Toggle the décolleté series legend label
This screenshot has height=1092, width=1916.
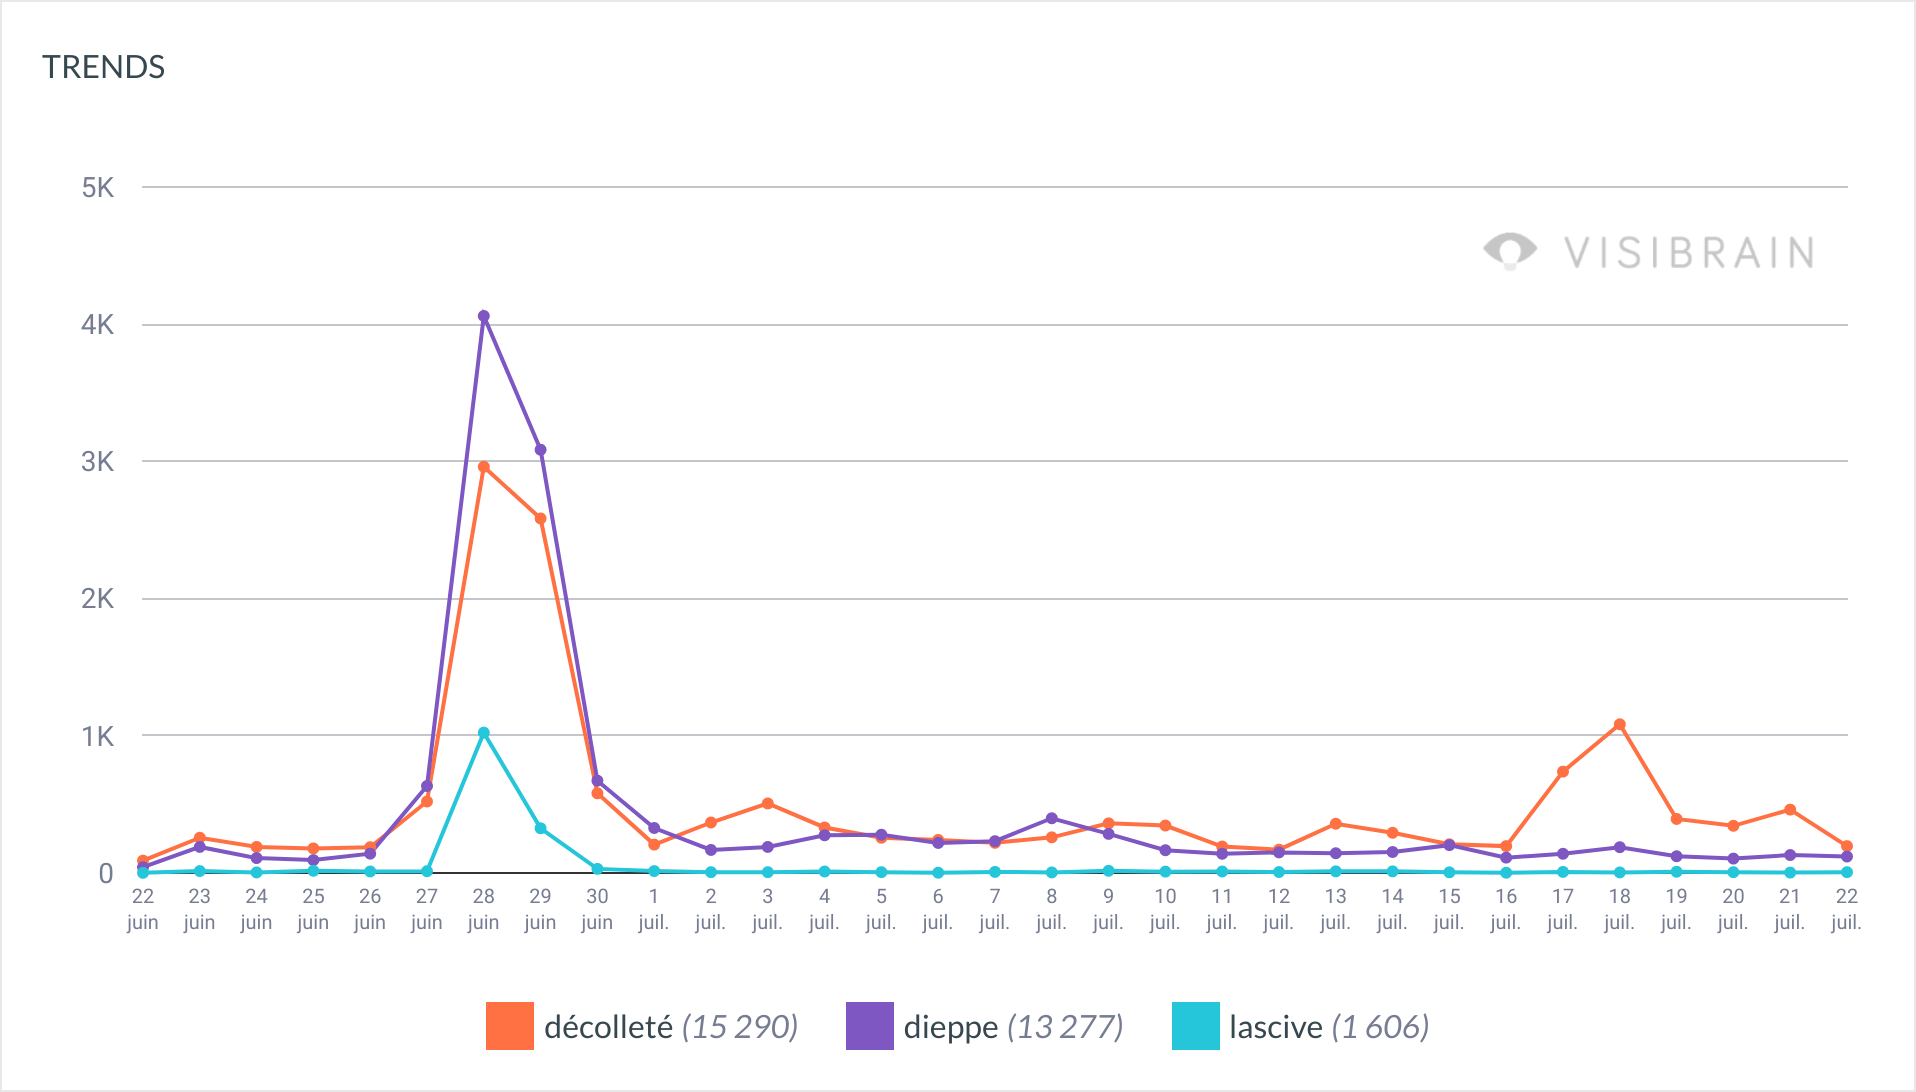click(670, 1027)
